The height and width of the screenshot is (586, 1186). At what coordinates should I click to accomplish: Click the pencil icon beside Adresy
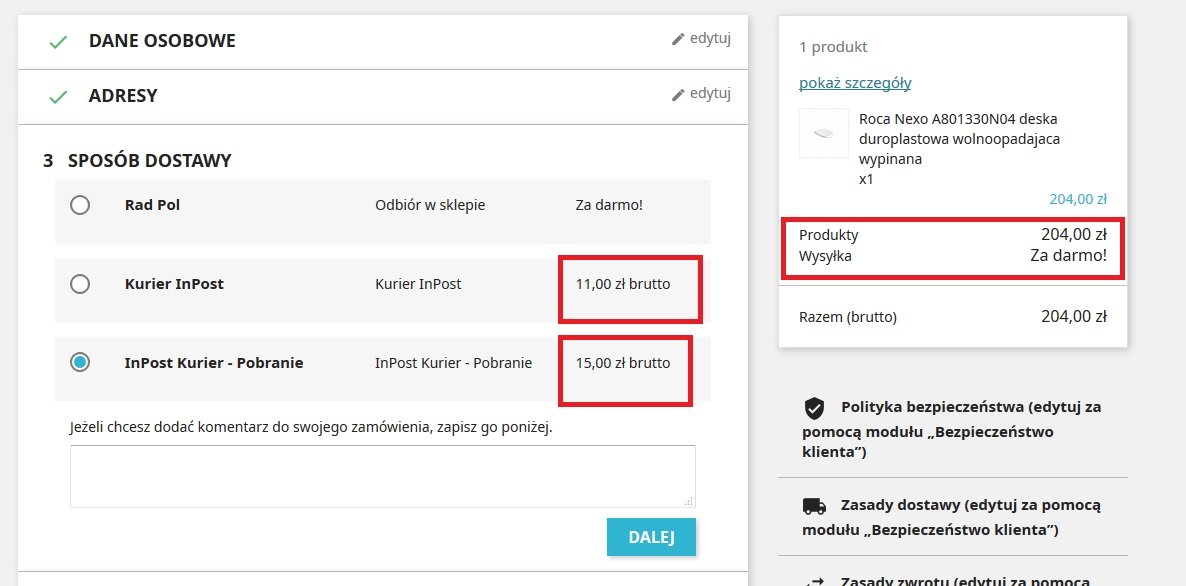(x=678, y=95)
